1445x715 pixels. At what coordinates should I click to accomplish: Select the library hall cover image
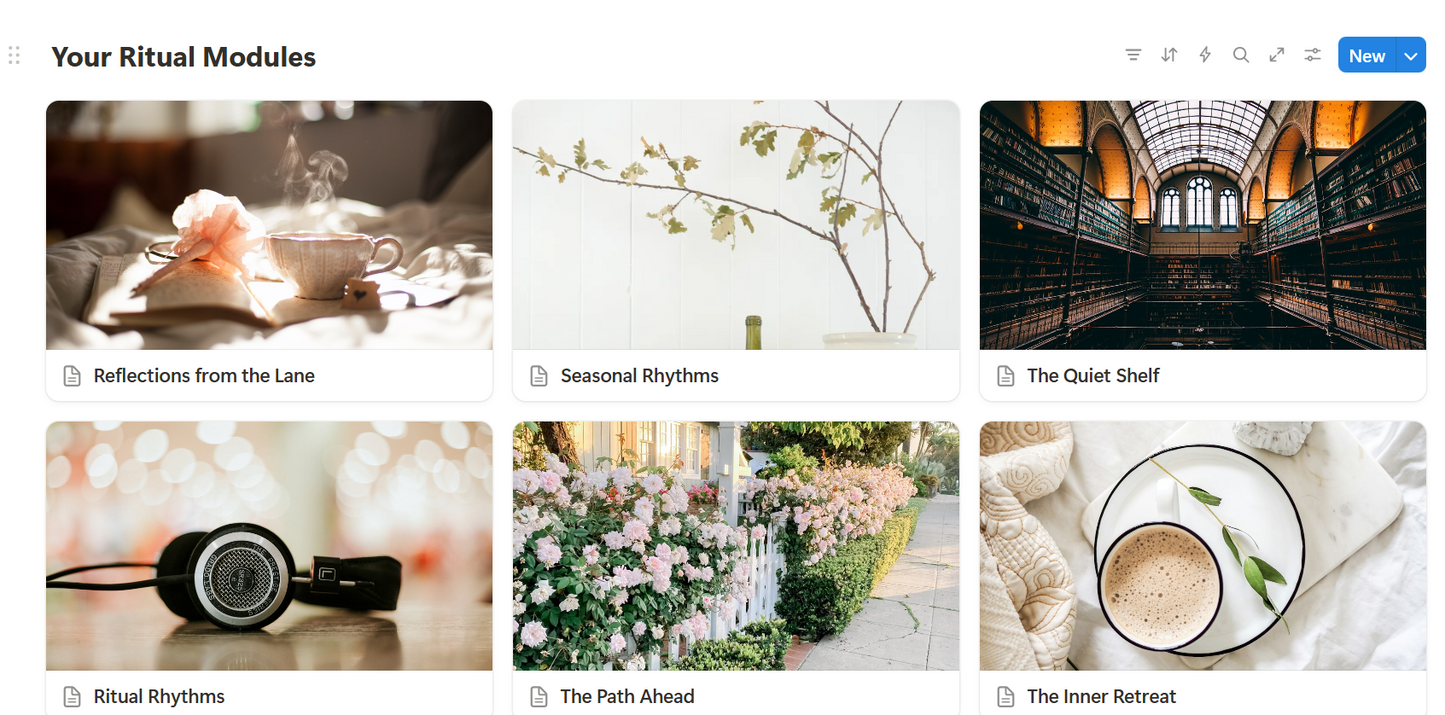coord(1203,225)
